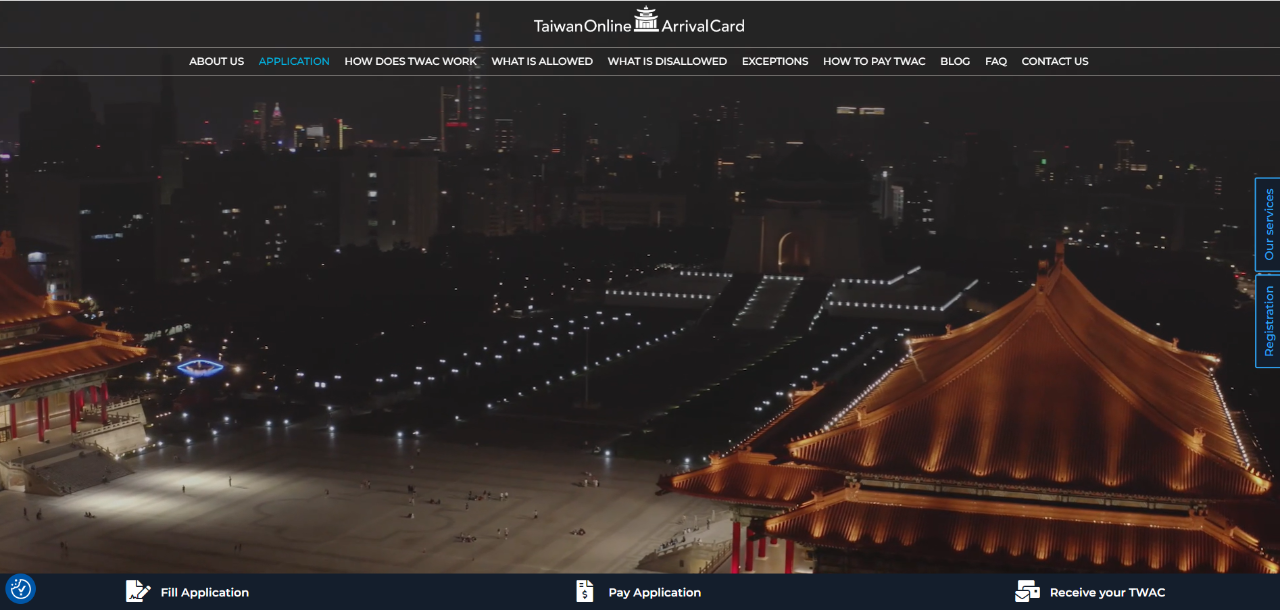Viewport: 1280px width, 610px height.
Task: Open the Registration side tab
Action: coord(1268,321)
